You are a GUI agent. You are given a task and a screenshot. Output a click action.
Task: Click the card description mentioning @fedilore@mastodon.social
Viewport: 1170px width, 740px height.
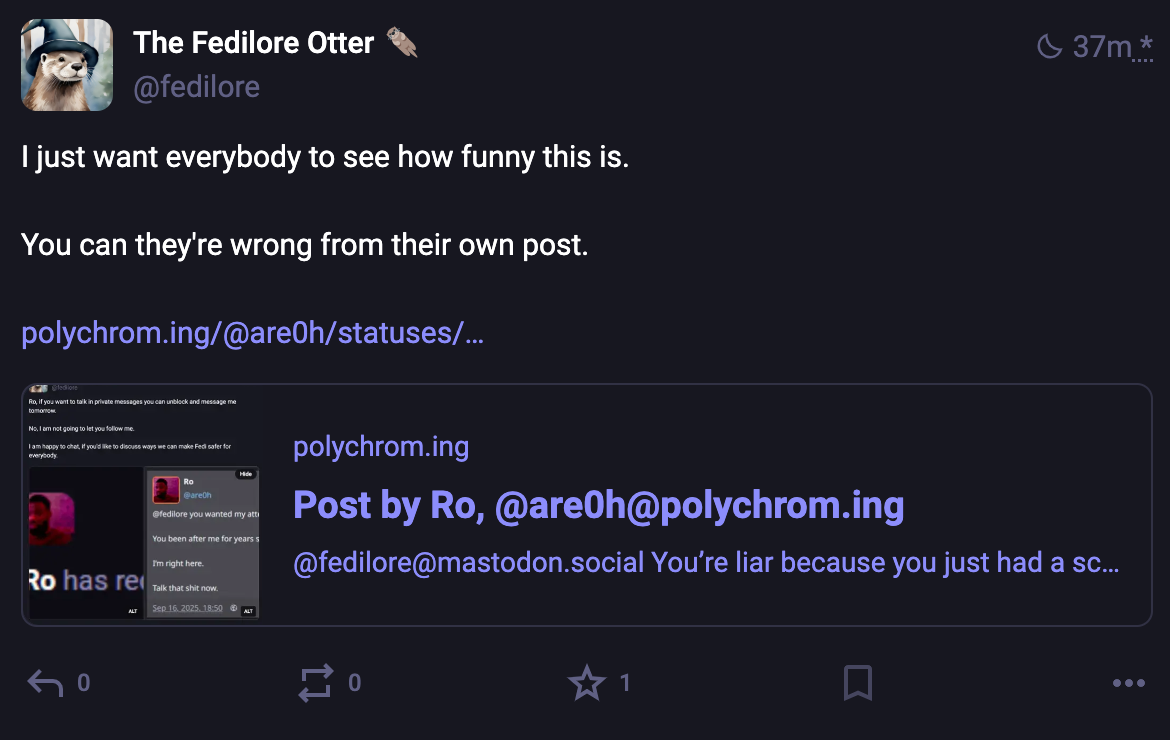pos(705,563)
